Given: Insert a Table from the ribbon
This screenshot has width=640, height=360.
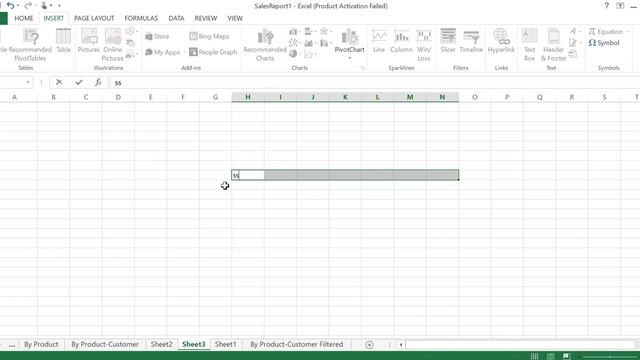Looking at the screenshot, I should tap(63, 41).
